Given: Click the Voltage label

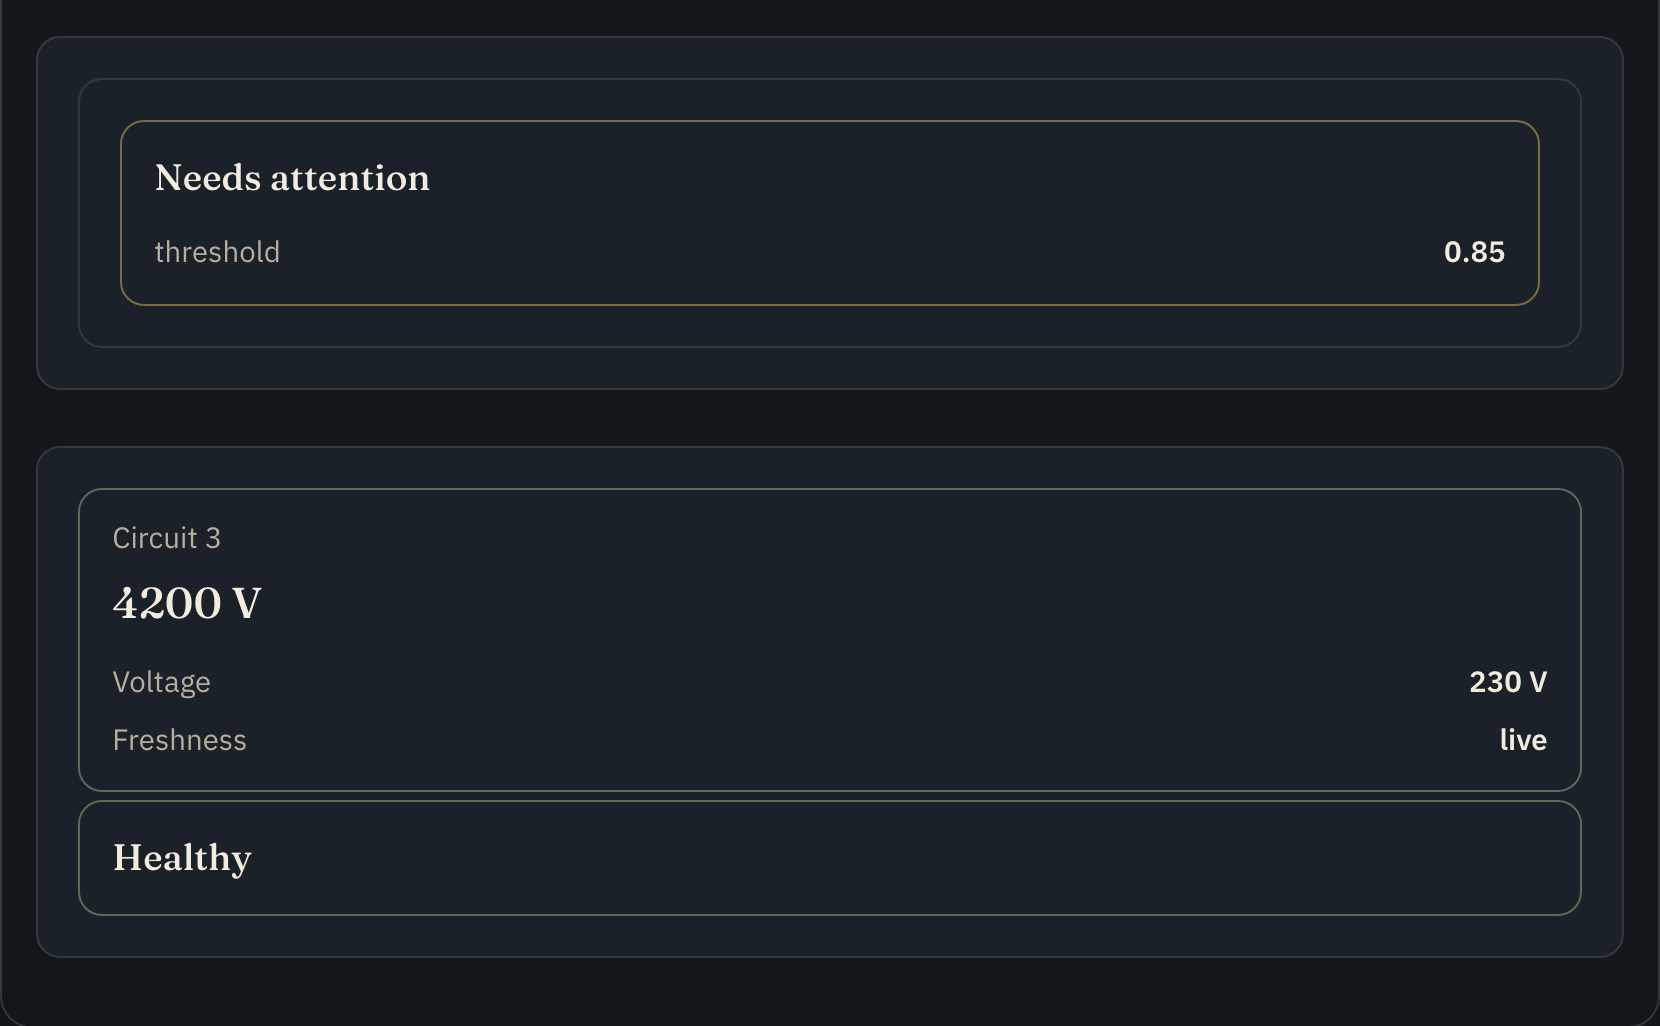Looking at the screenshot, I should (x=162, y=682).
